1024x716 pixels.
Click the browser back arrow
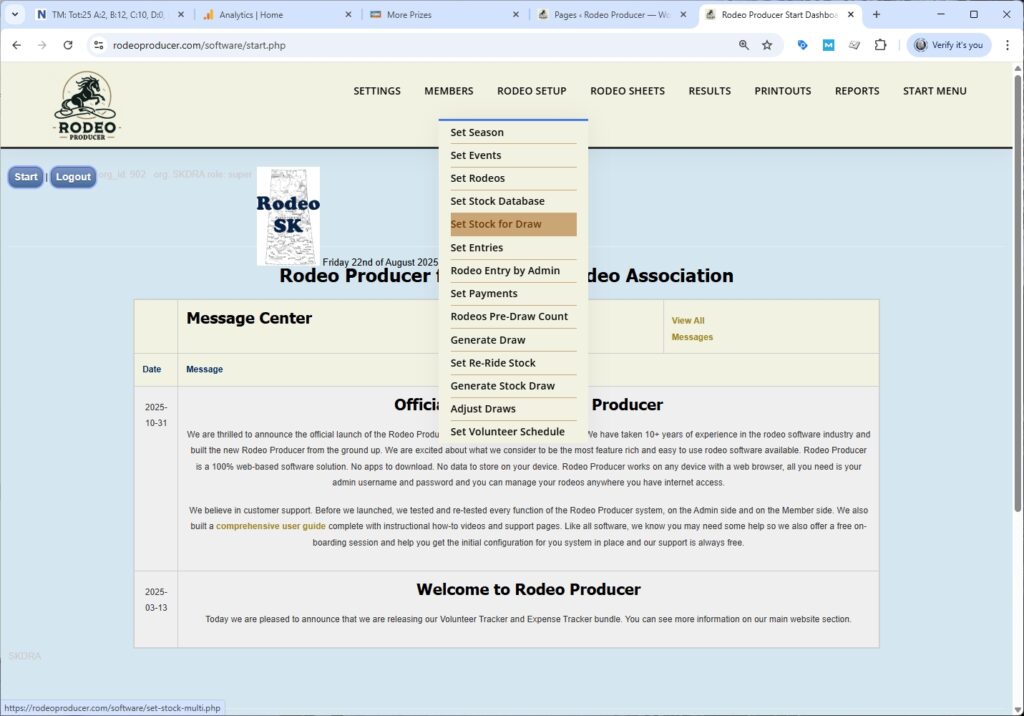click(x=16, y=45)
